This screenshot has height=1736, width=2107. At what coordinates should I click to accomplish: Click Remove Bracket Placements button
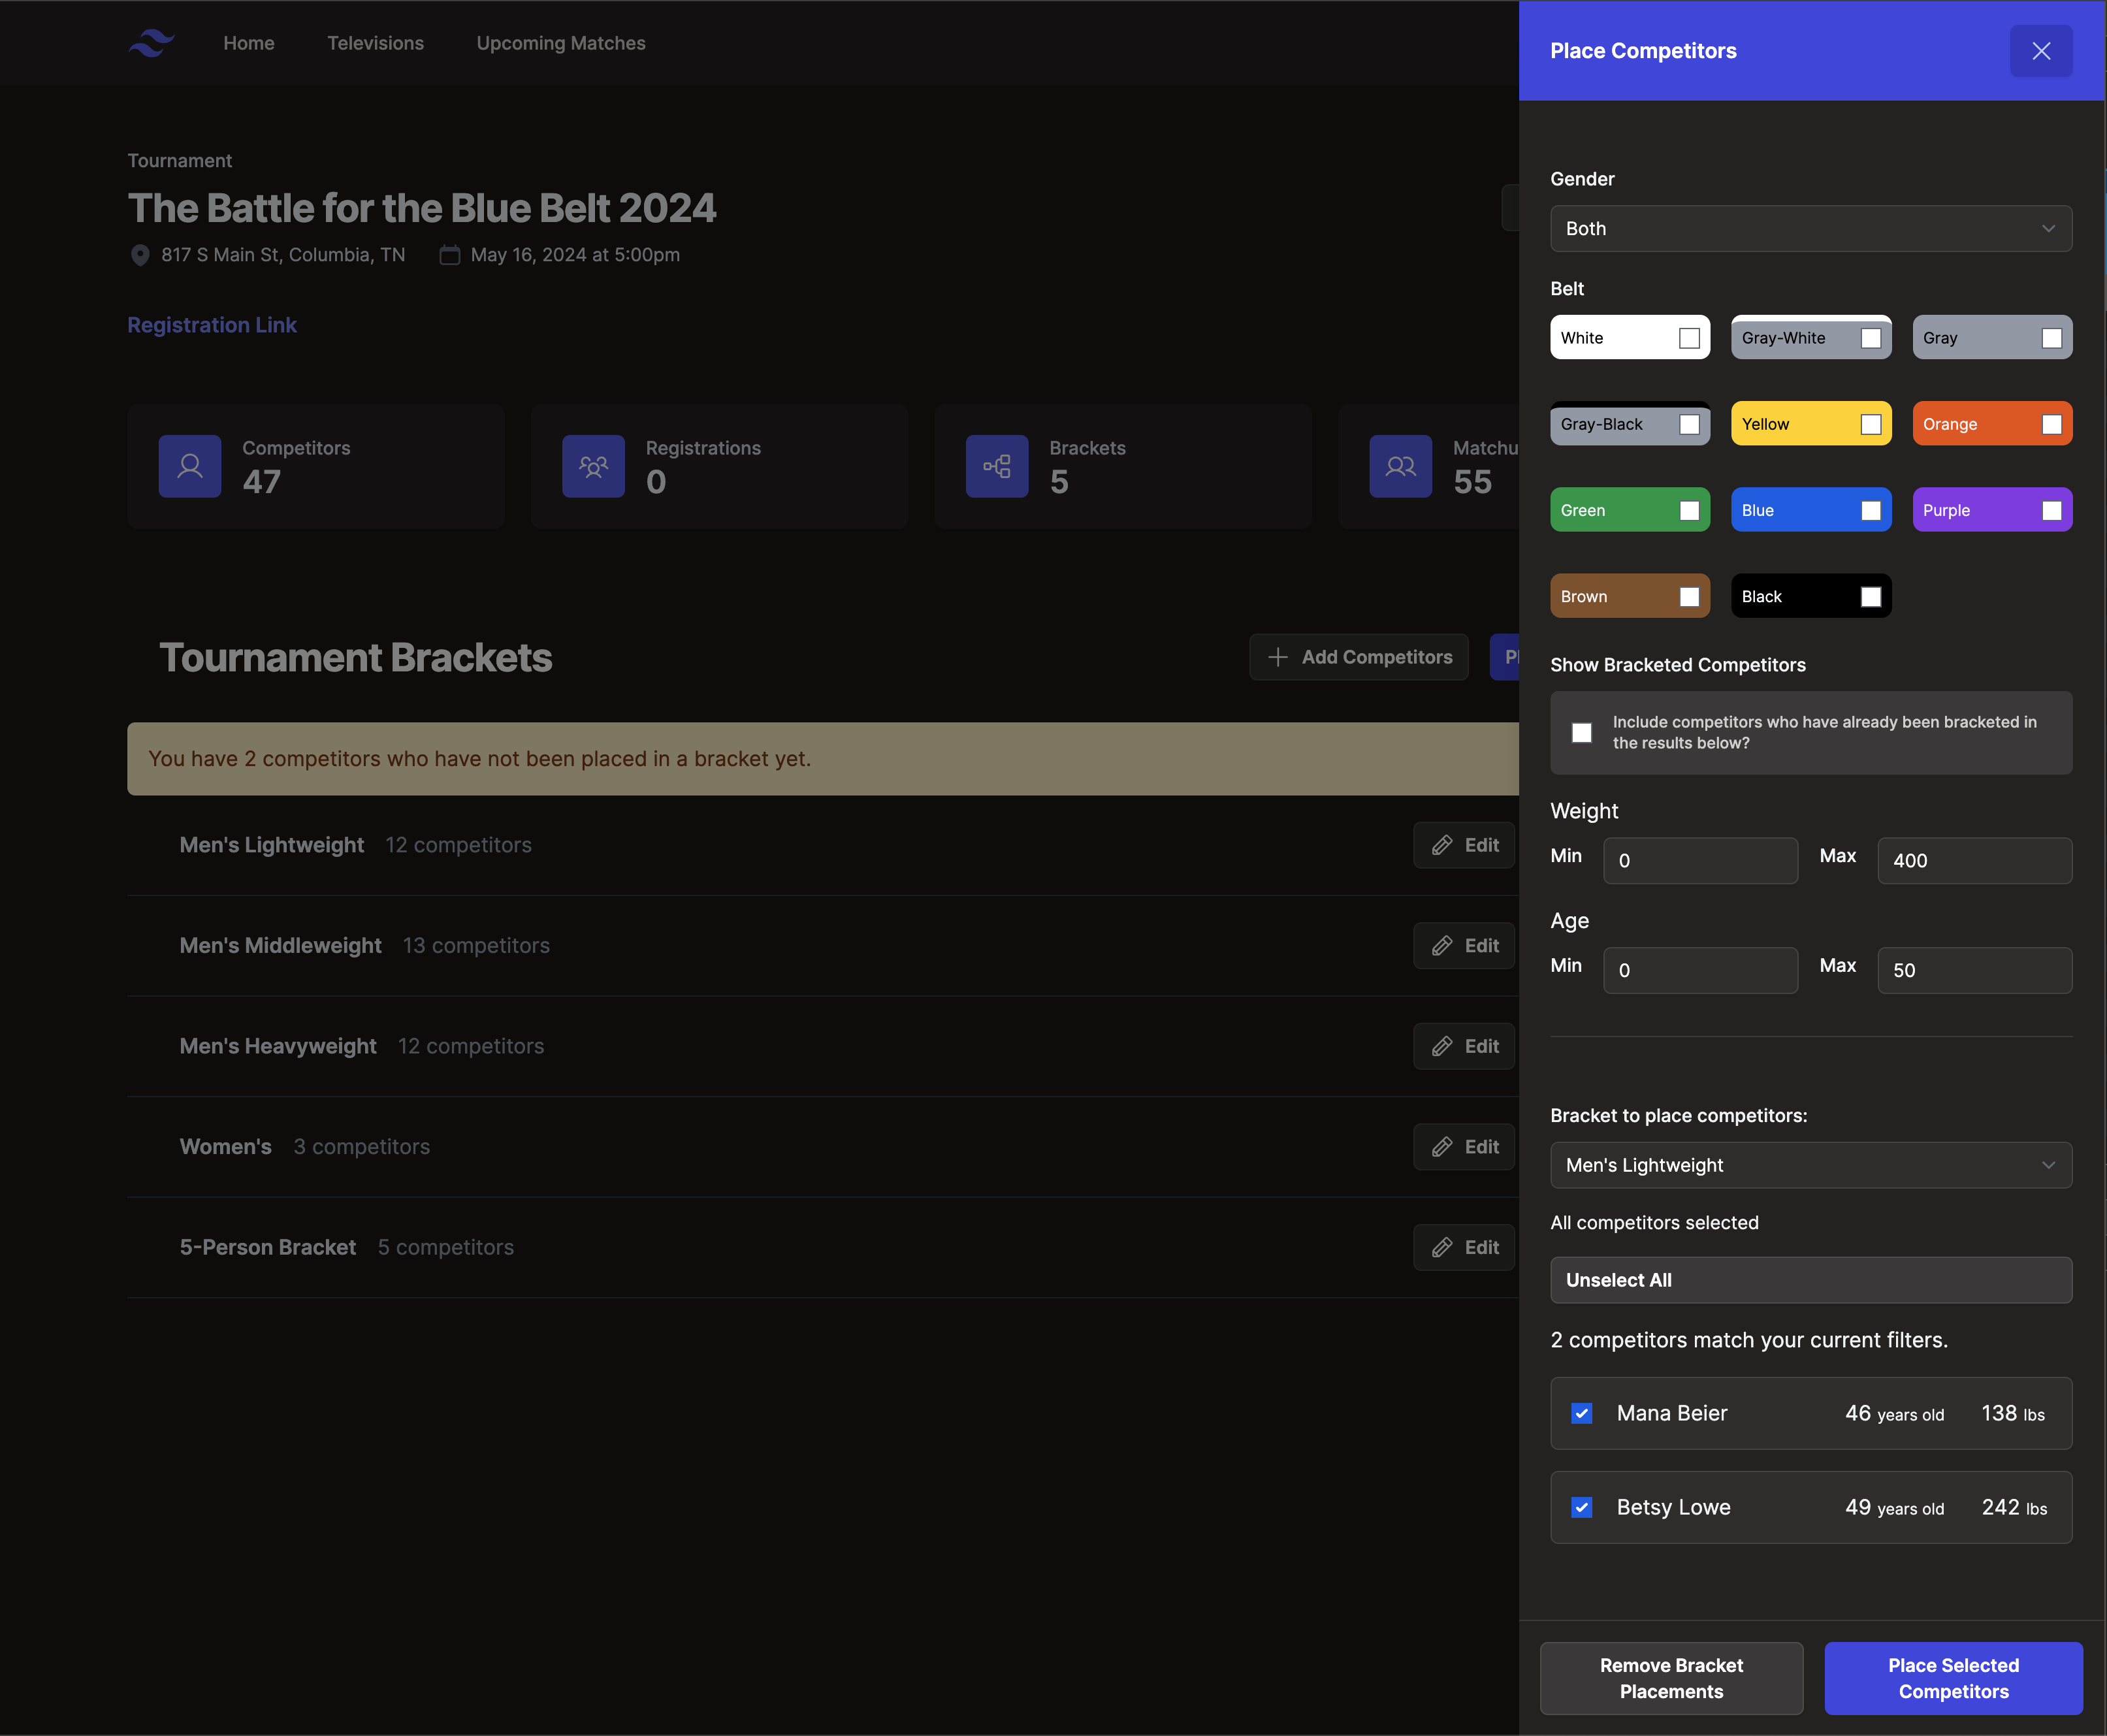click(x=1671, y=1678)
